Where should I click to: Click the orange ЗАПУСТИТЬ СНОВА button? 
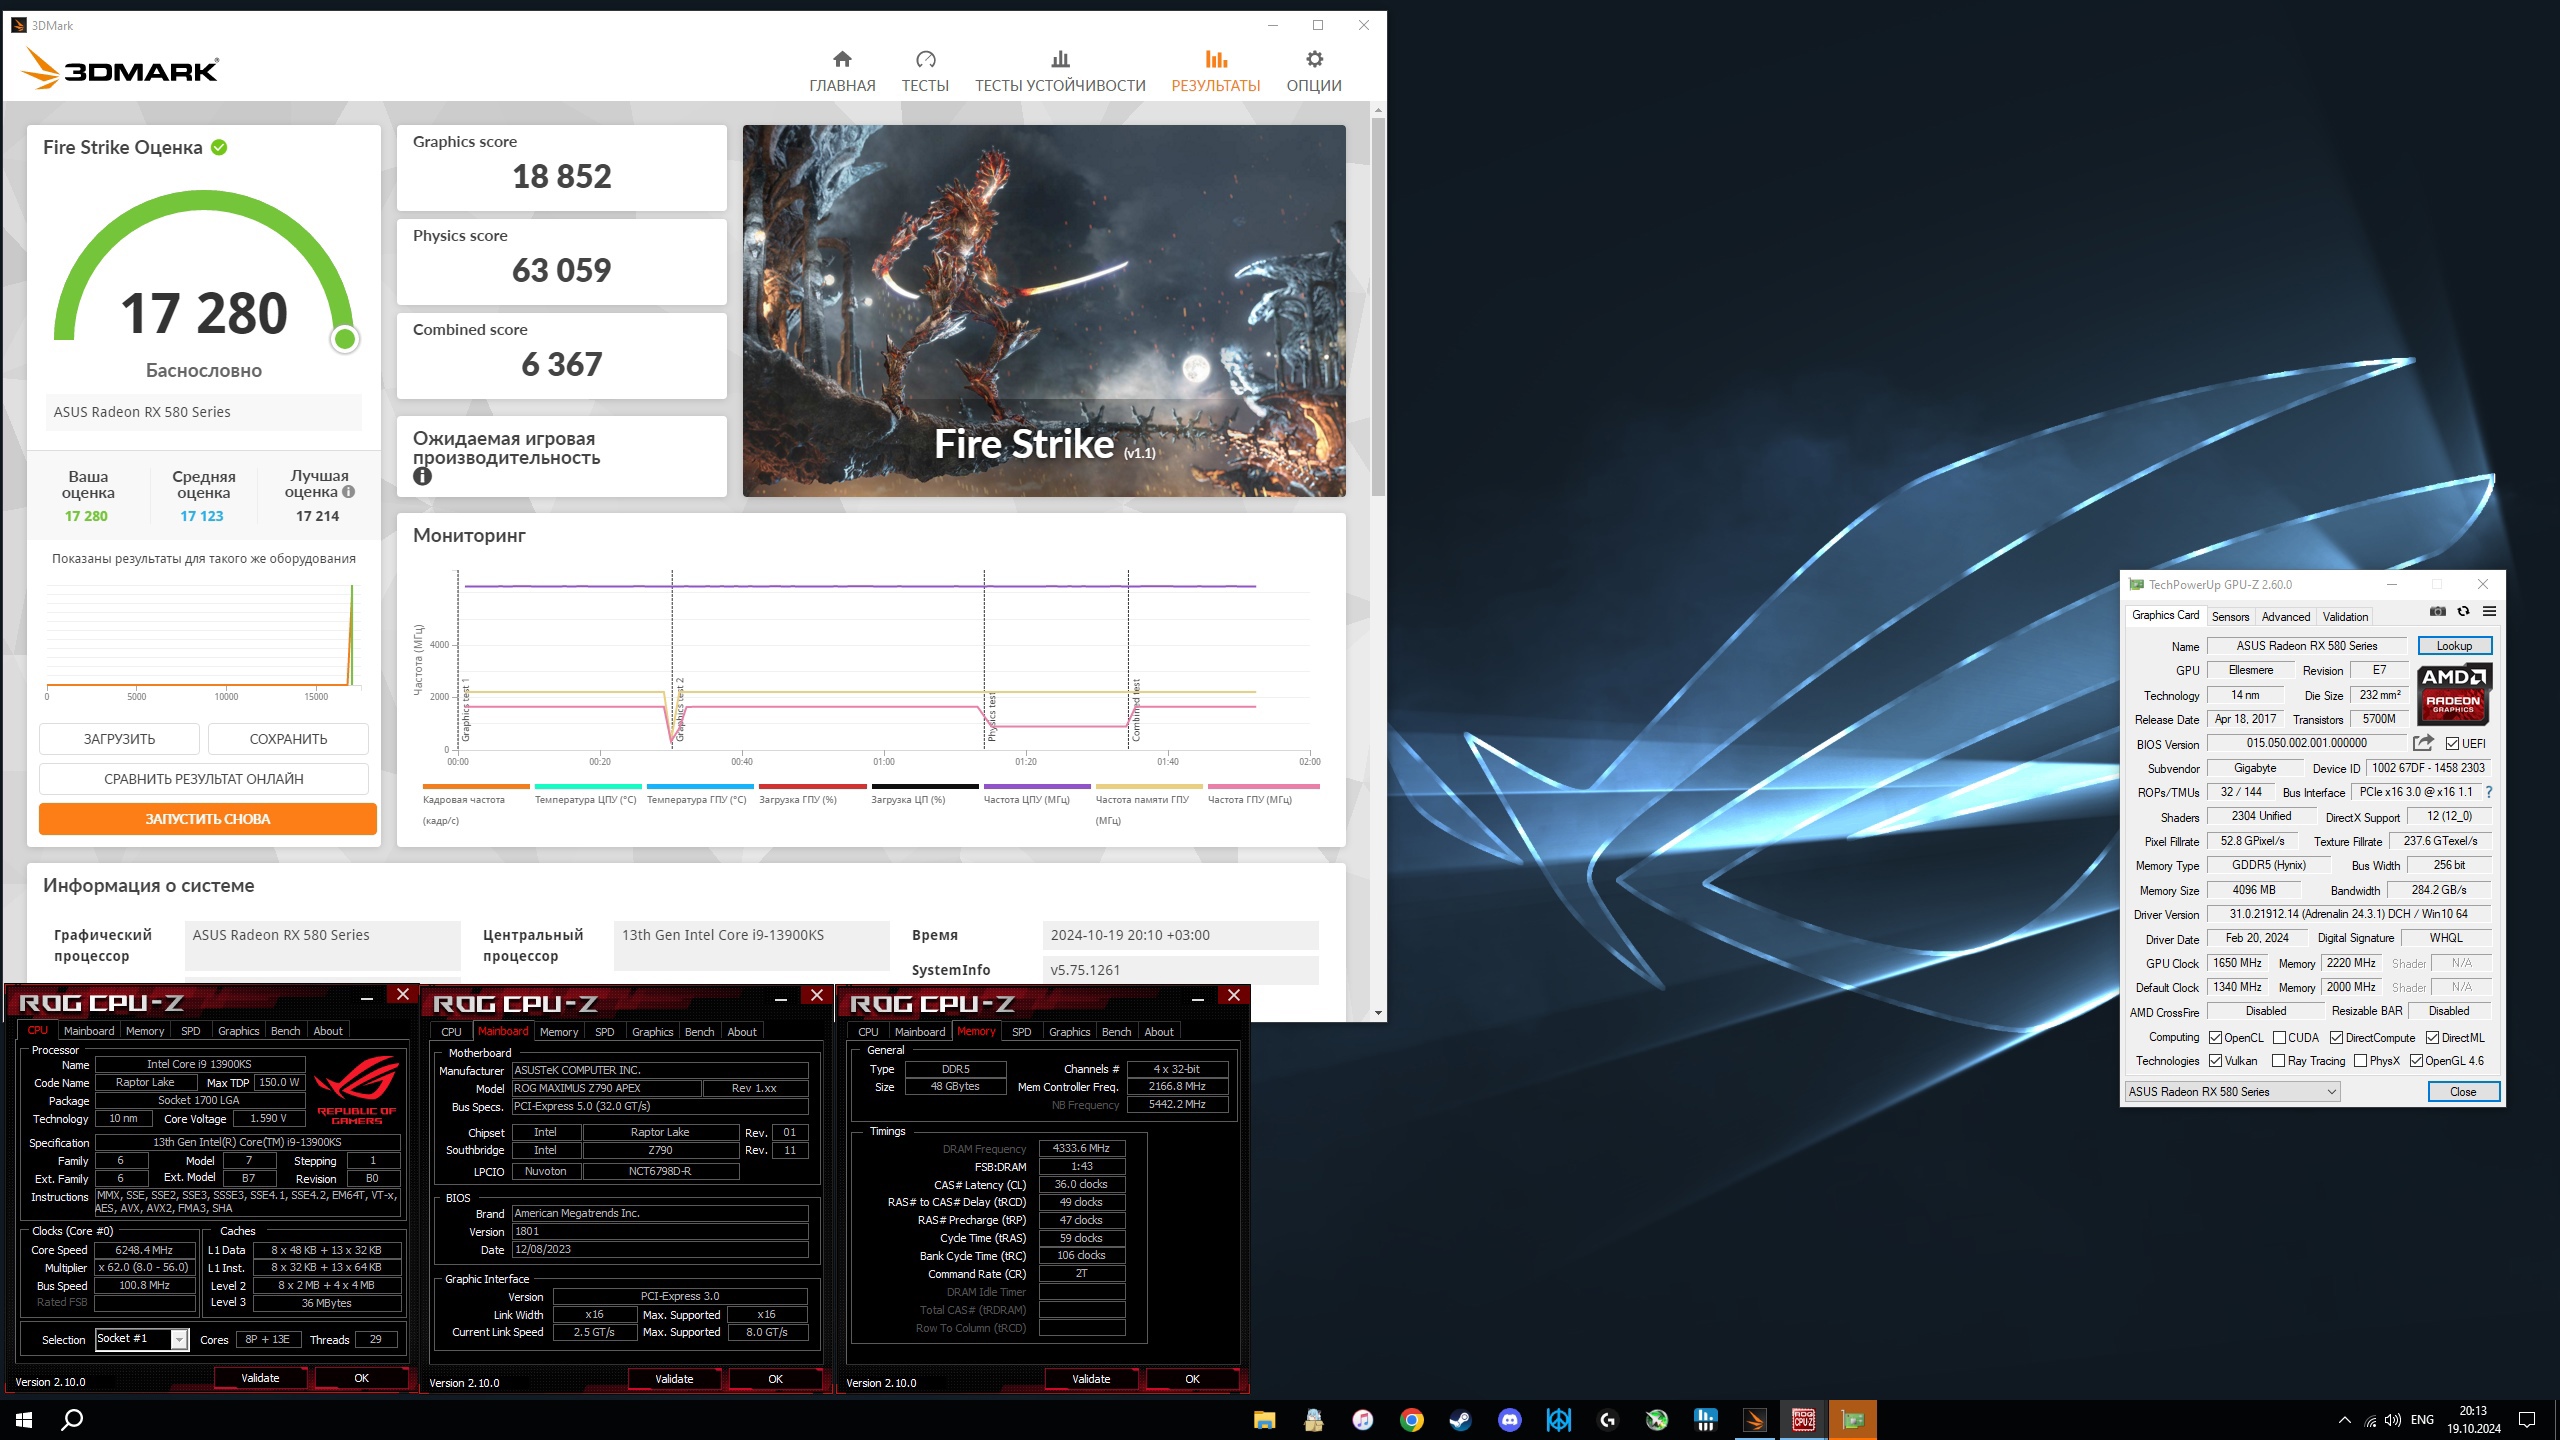tap(208, 819)
